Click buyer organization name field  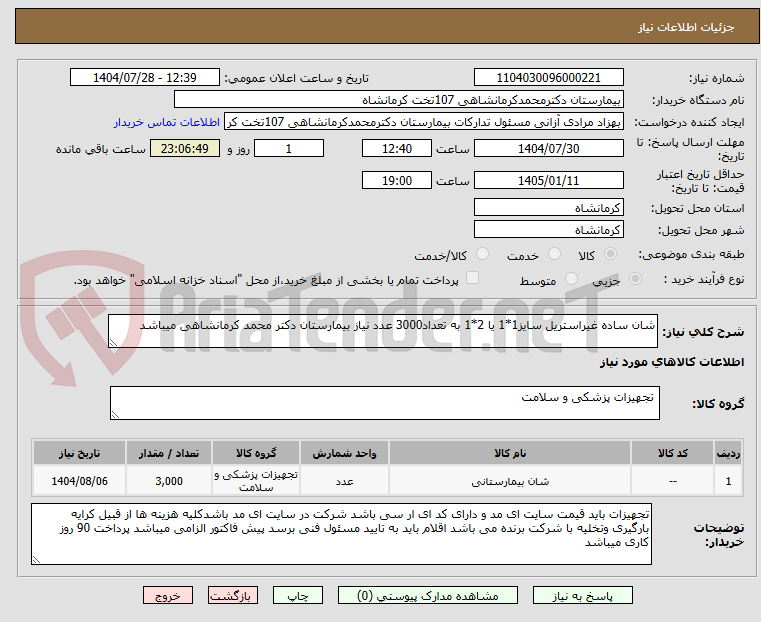pyautogui.click(x=399, y=100)
